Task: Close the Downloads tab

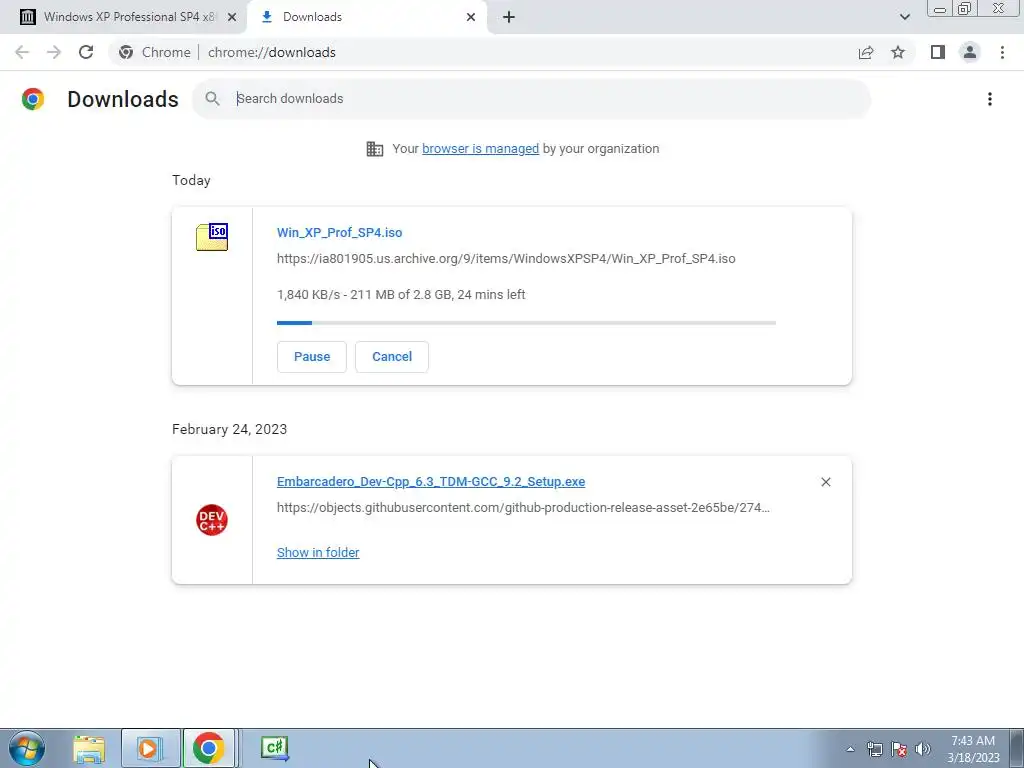Action: [x=471, y=17]
